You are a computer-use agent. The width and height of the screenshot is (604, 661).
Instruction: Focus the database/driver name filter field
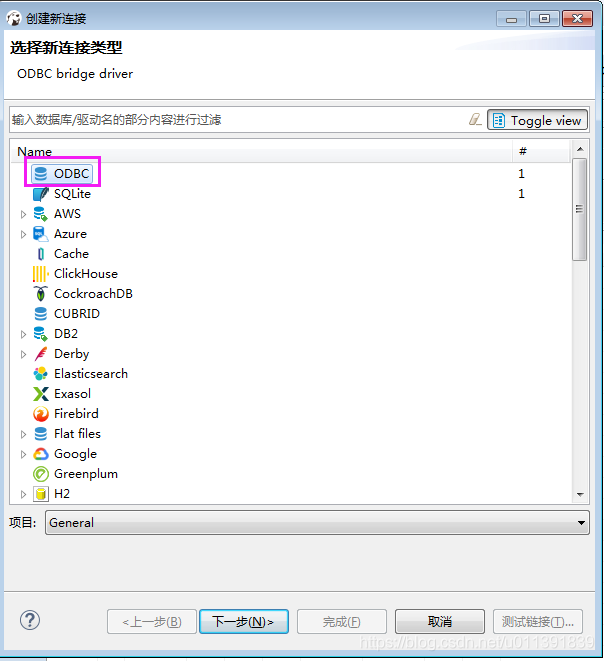[x=238, y=120]
